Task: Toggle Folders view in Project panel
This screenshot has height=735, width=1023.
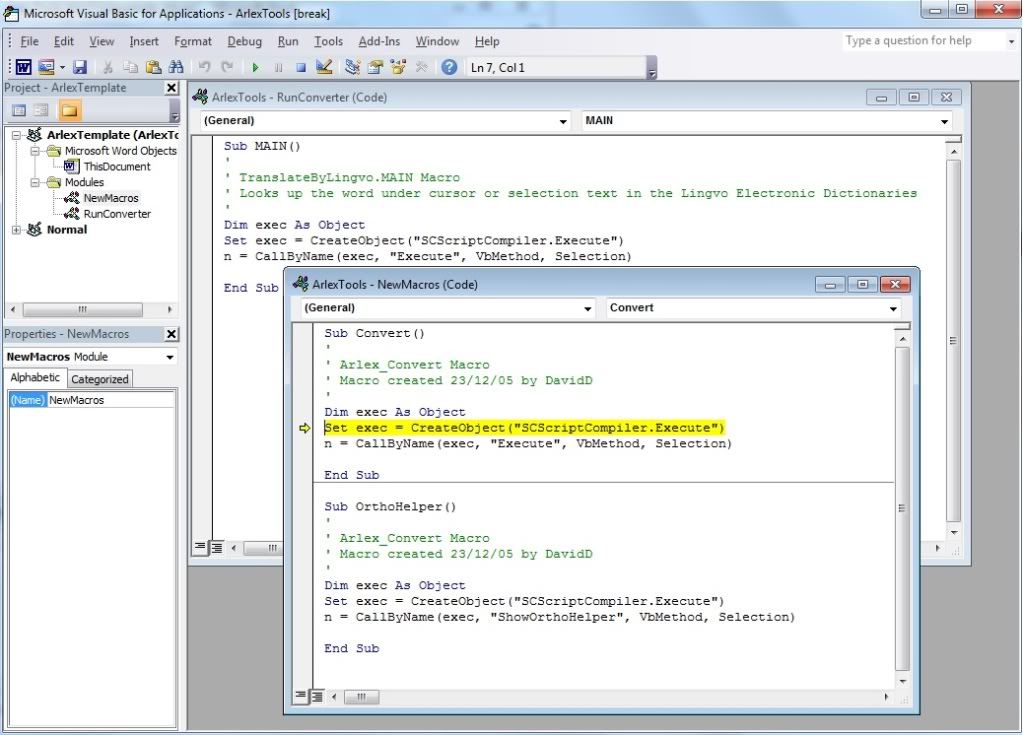Action: pos(69,110)
